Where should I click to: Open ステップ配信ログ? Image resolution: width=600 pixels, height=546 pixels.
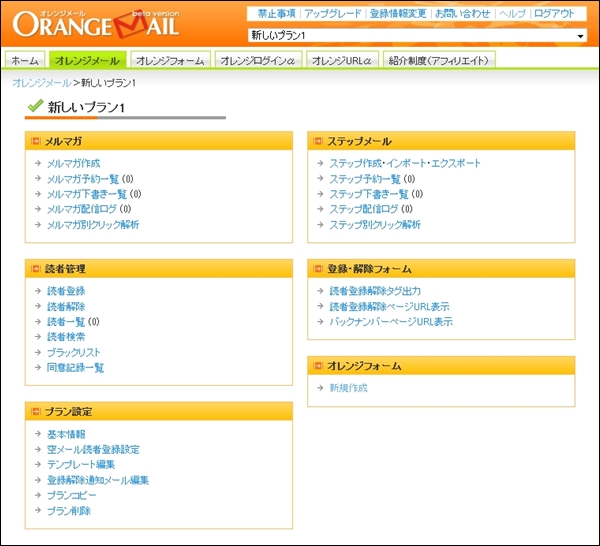coord(364,209)
